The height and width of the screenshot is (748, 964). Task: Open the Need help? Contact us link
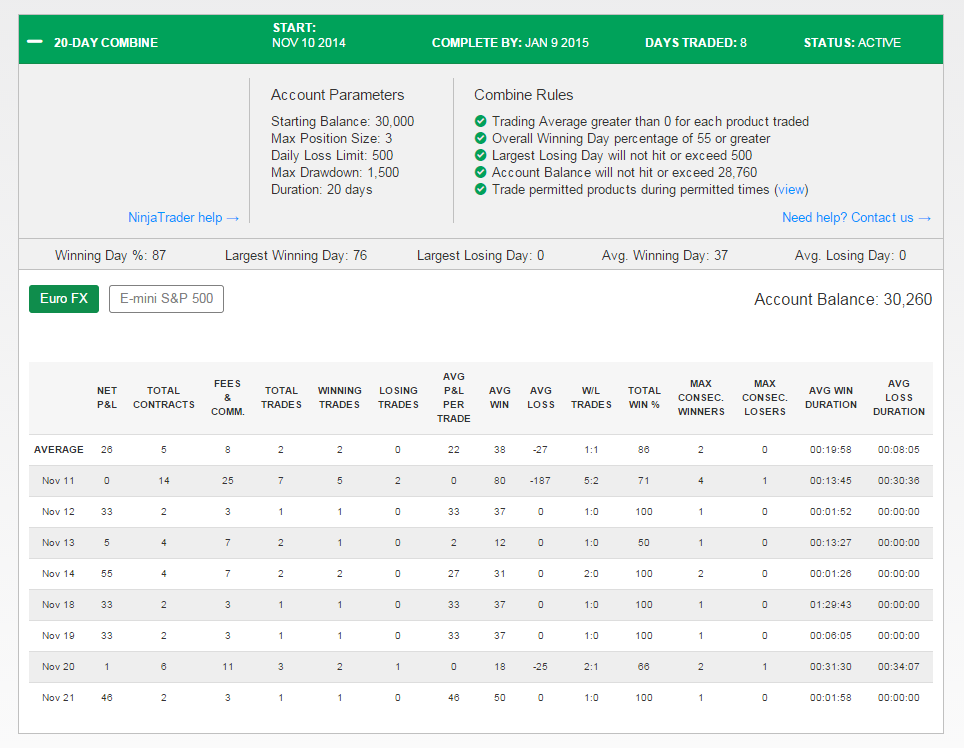tap(856, 217)
